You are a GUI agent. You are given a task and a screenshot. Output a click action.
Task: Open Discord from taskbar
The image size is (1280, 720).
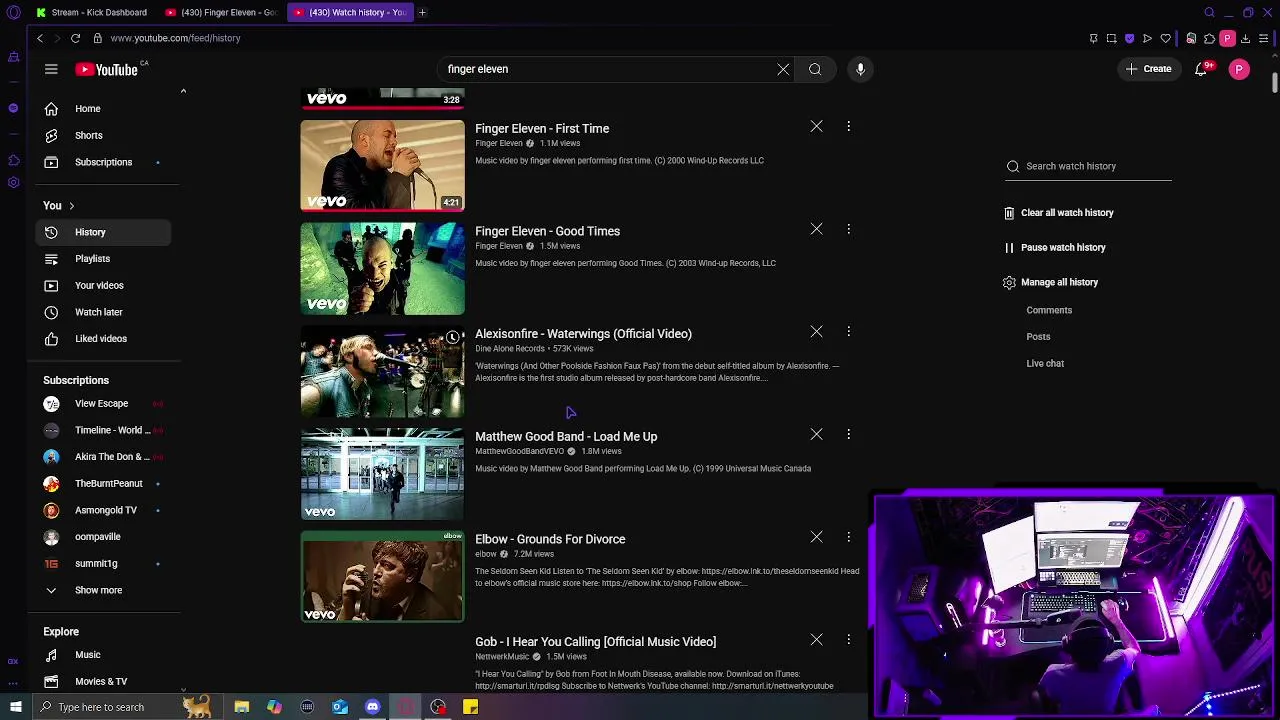point(373,707)
